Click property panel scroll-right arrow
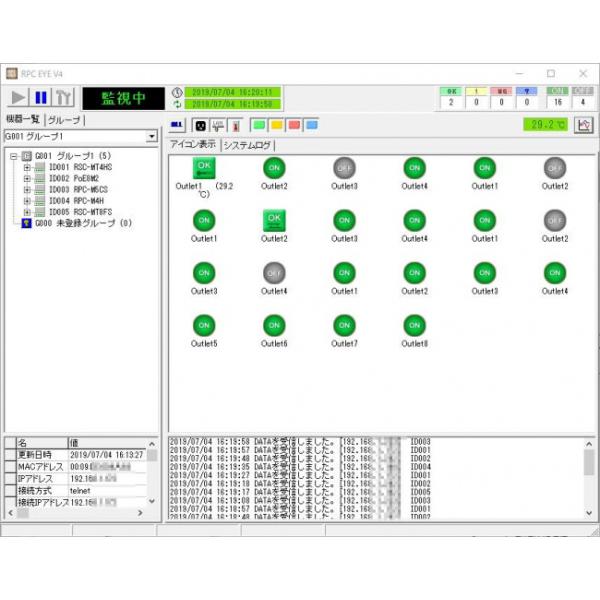 140,513
